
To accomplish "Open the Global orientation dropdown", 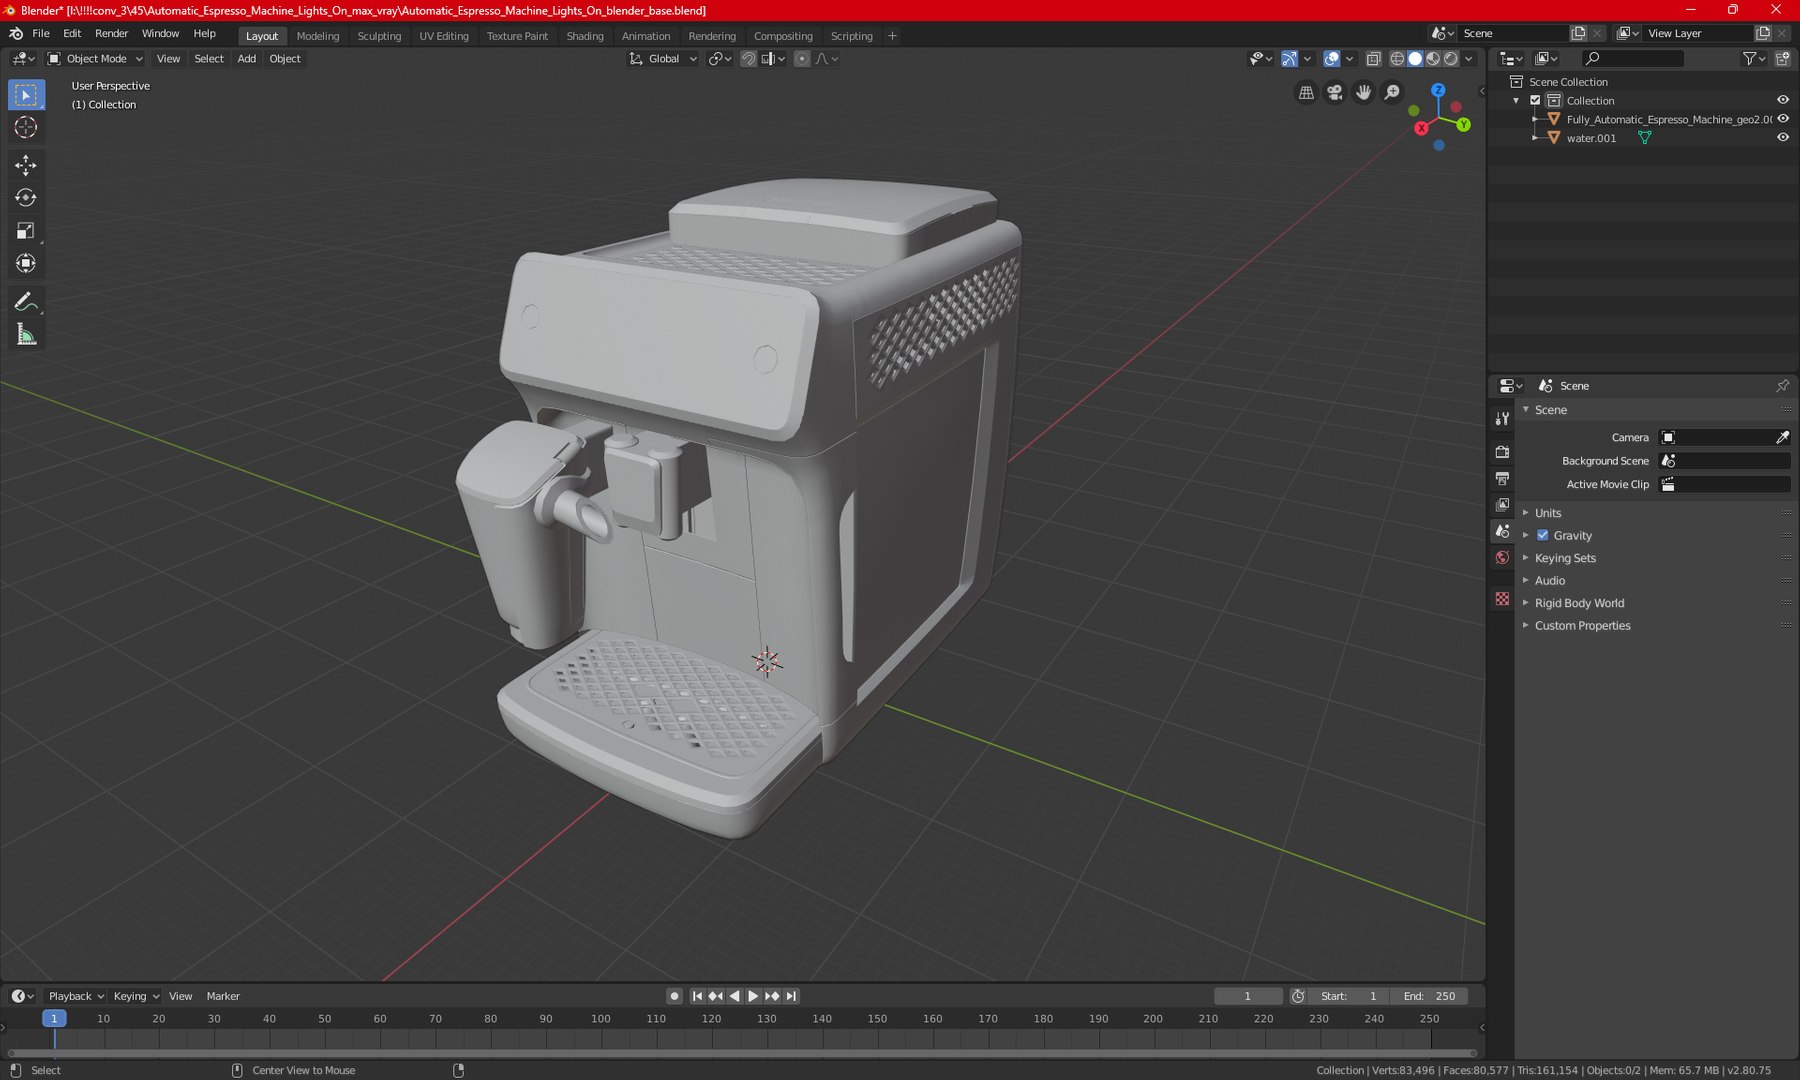I will 662,59.
